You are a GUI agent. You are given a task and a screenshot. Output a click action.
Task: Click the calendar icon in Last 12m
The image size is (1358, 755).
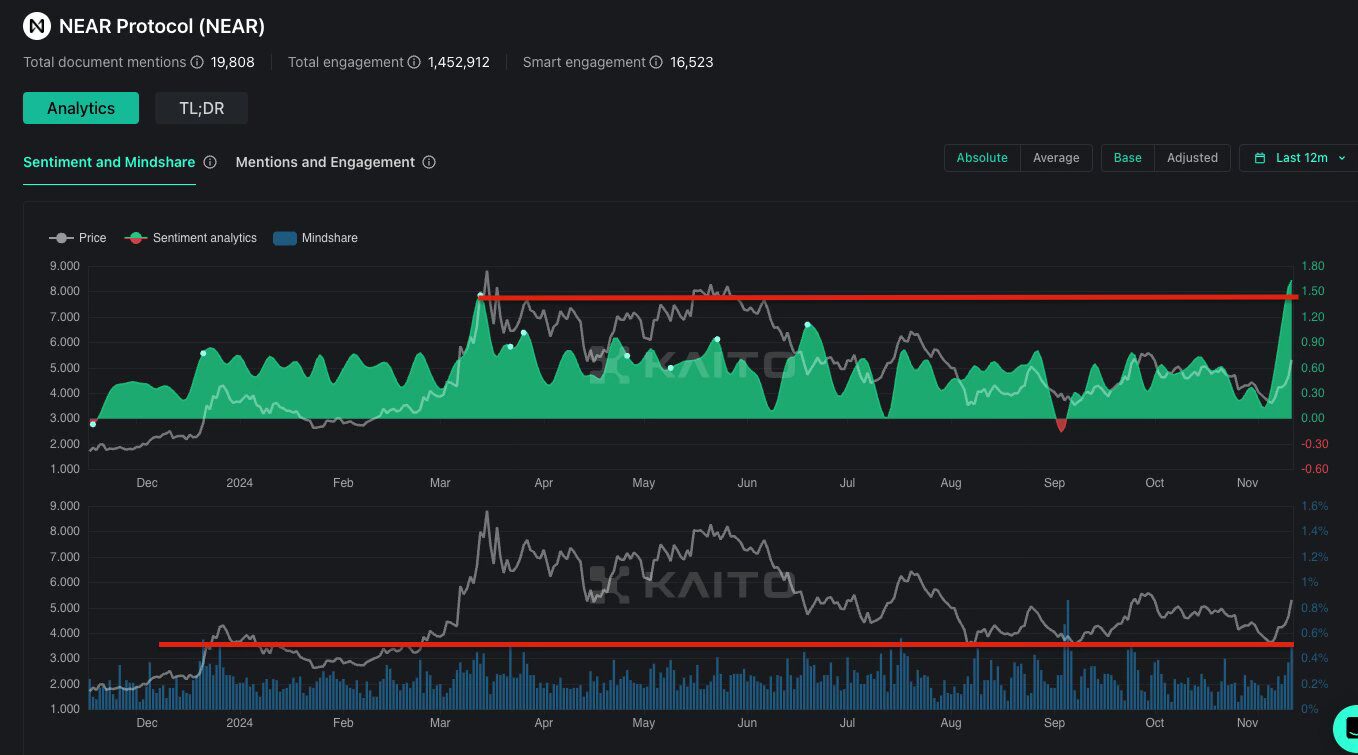coord(1260,158)
